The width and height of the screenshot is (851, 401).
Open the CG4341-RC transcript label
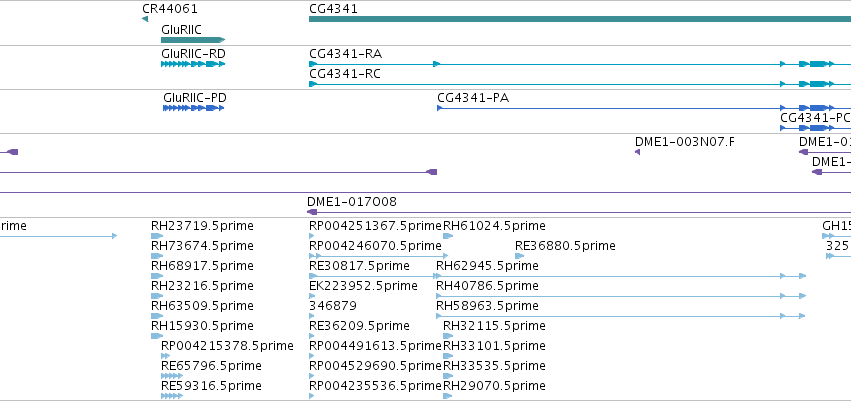pos(345,74)
